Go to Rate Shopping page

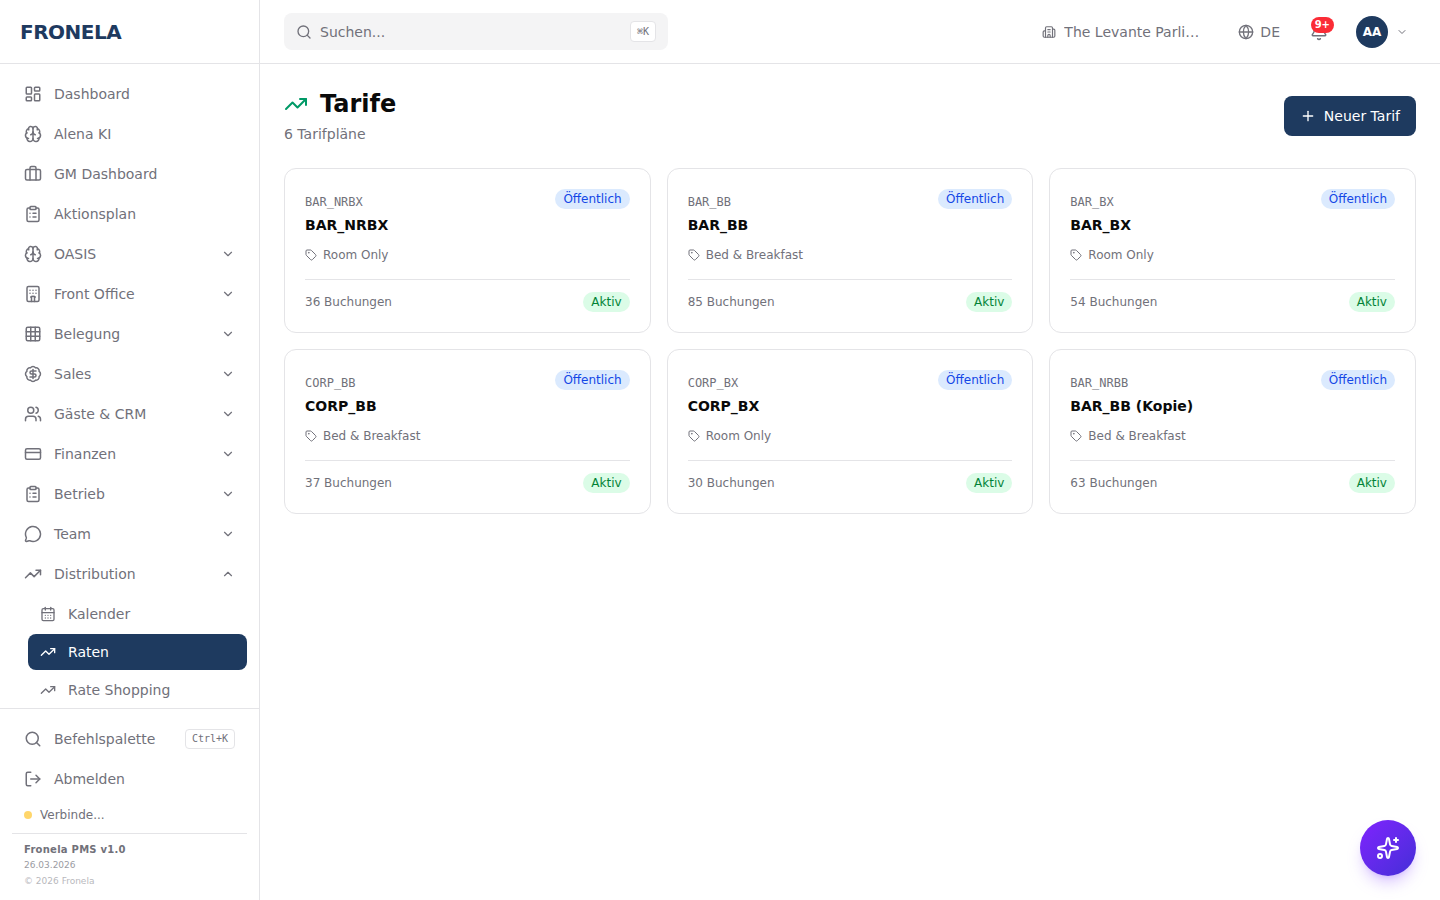[118, 690]
